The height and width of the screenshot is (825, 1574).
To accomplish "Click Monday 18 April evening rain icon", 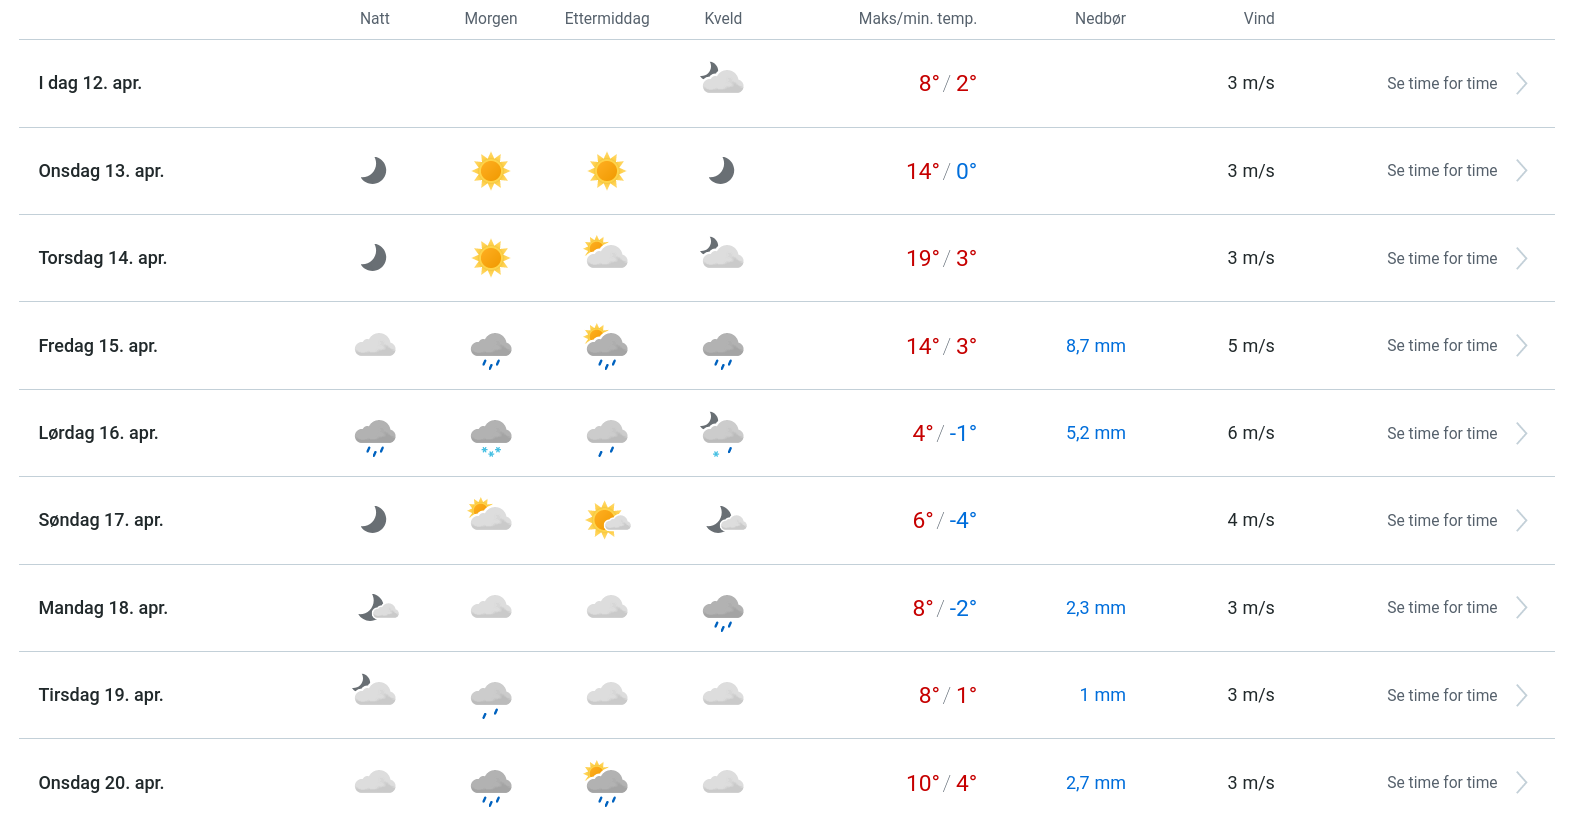I will click(x=723, y=611).
